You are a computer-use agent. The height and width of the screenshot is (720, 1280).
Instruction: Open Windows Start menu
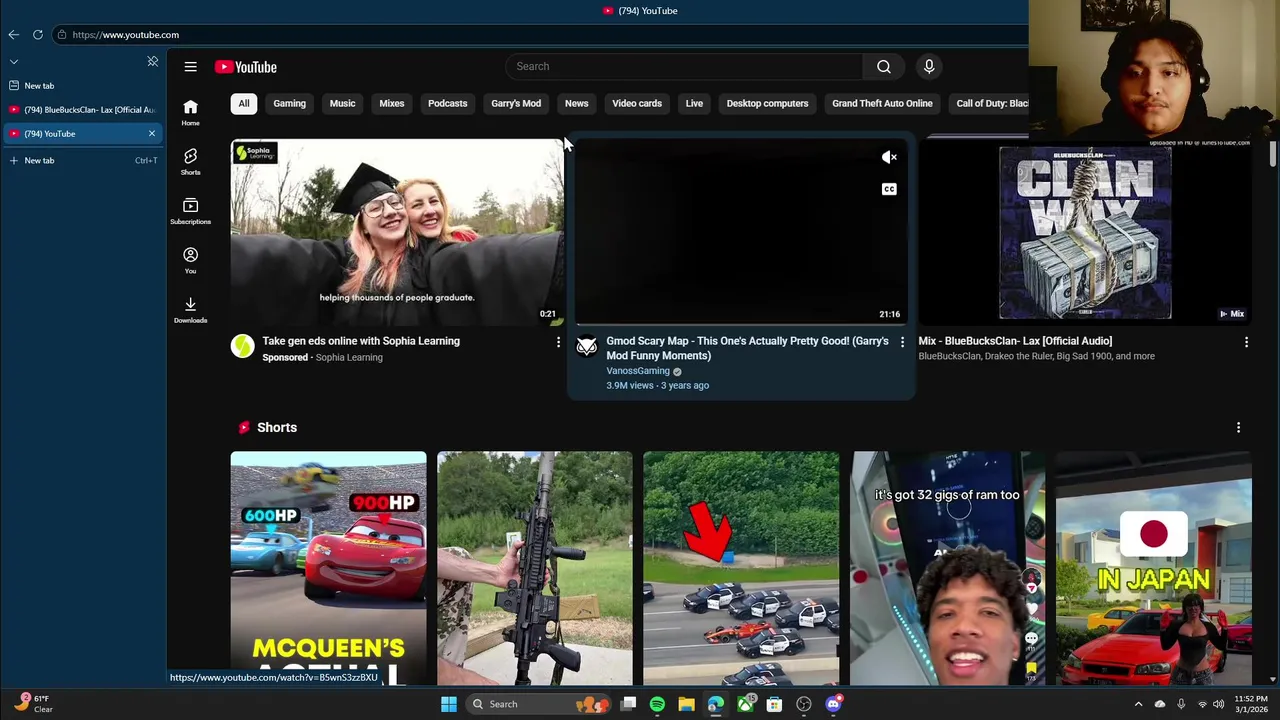click(449, 704)
